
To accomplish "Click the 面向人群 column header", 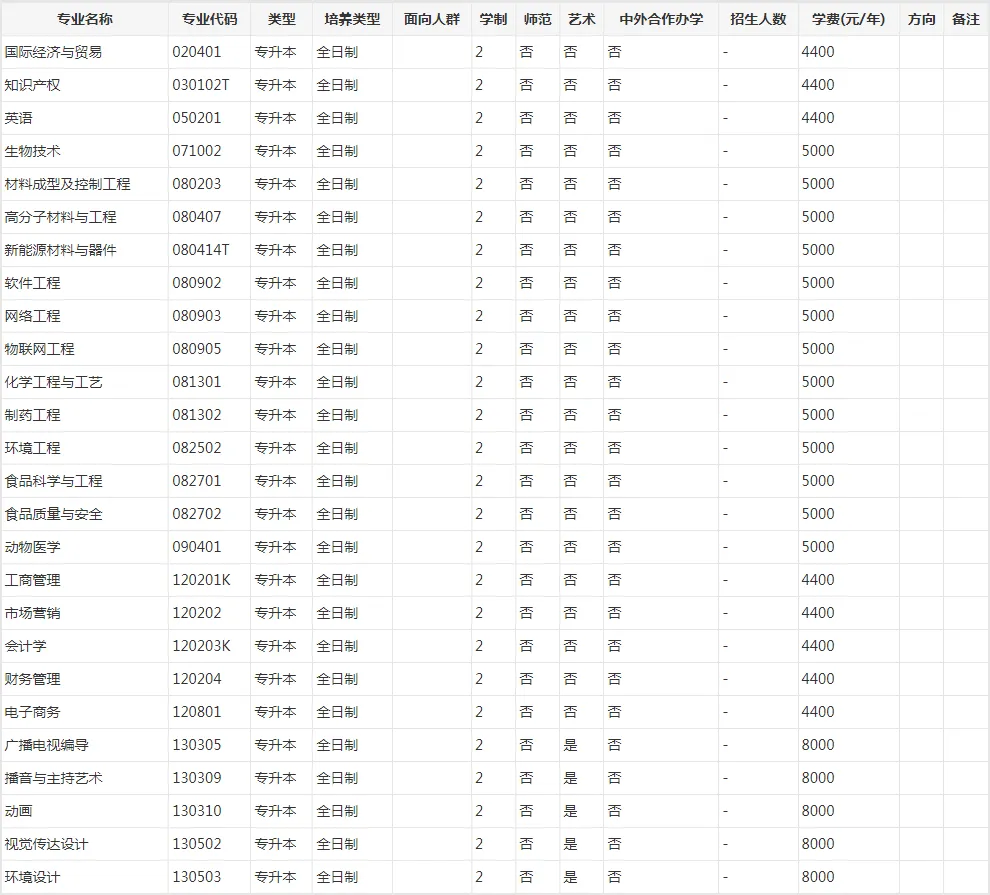I will (432, 19).
